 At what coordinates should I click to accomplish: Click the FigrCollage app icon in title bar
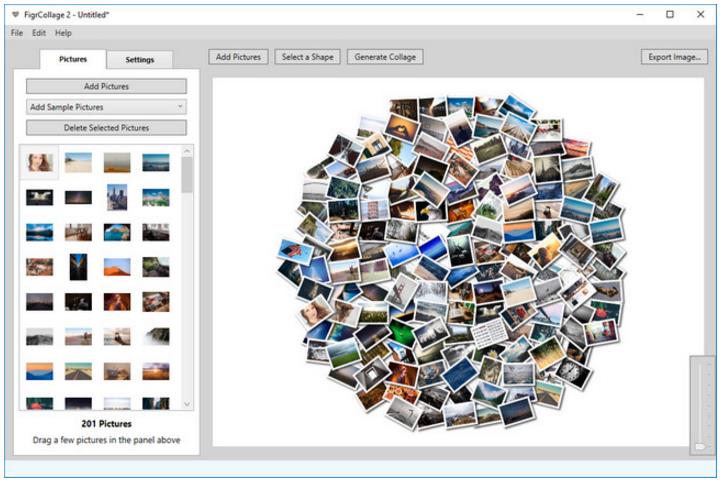[x=14, y=15]
